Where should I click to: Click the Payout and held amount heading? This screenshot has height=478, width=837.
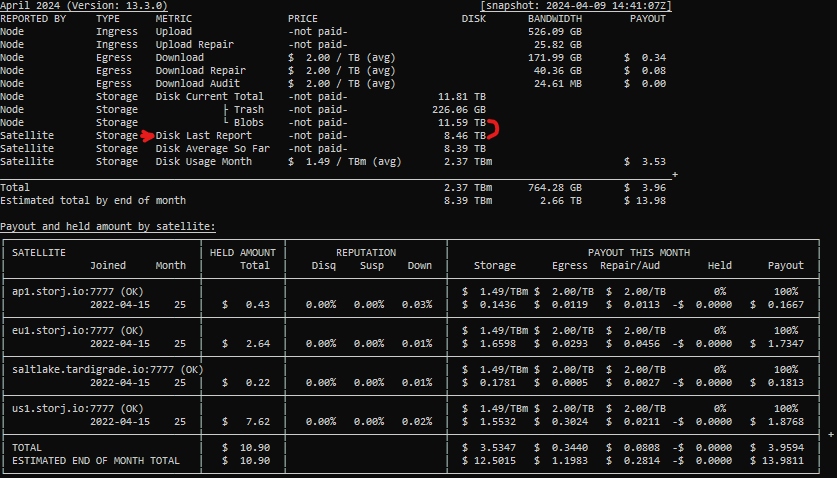coord(107,227)
